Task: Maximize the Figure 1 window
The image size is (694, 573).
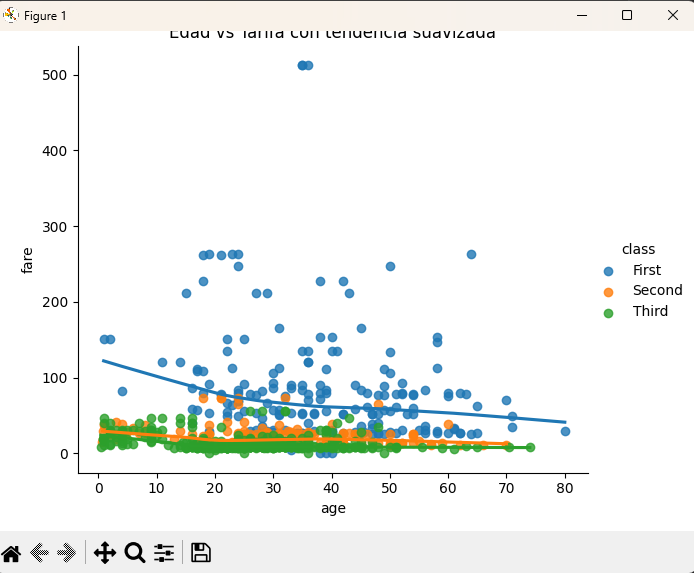Action: (x=626, y=15)
